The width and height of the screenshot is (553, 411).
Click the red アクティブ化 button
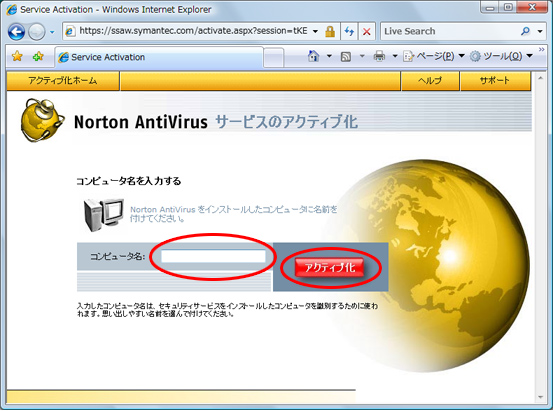tap(329, 268)
